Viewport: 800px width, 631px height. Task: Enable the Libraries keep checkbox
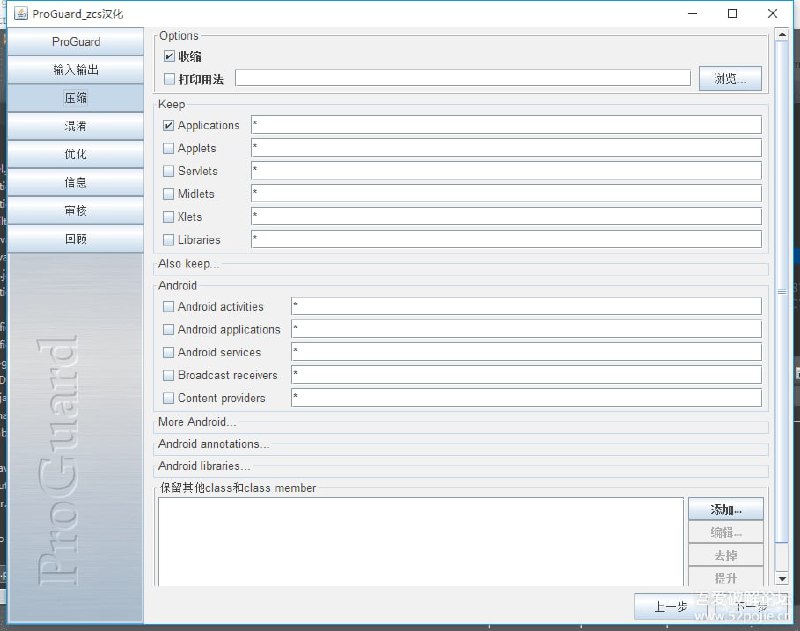[168, 240]
